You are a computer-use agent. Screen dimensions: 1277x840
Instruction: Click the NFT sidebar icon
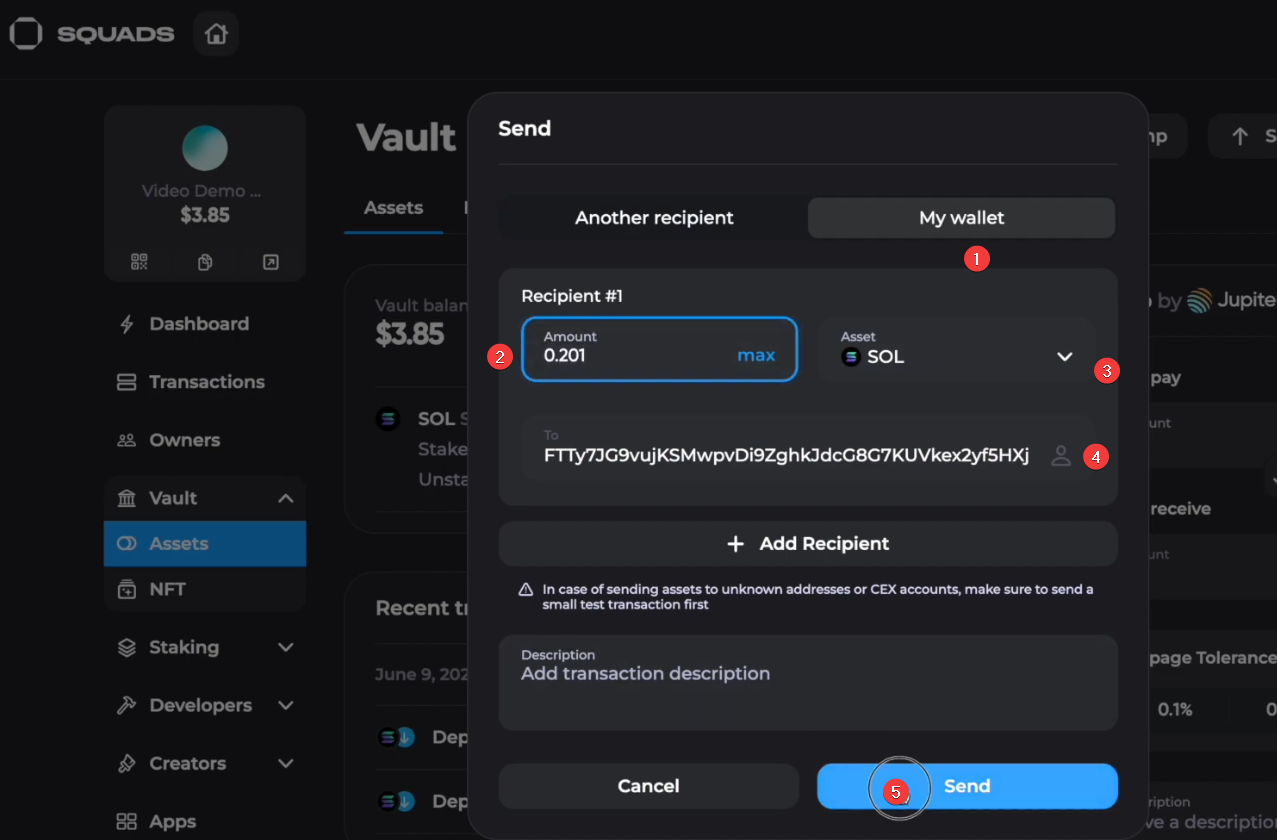pyautogui.click(x=128, y=590)
